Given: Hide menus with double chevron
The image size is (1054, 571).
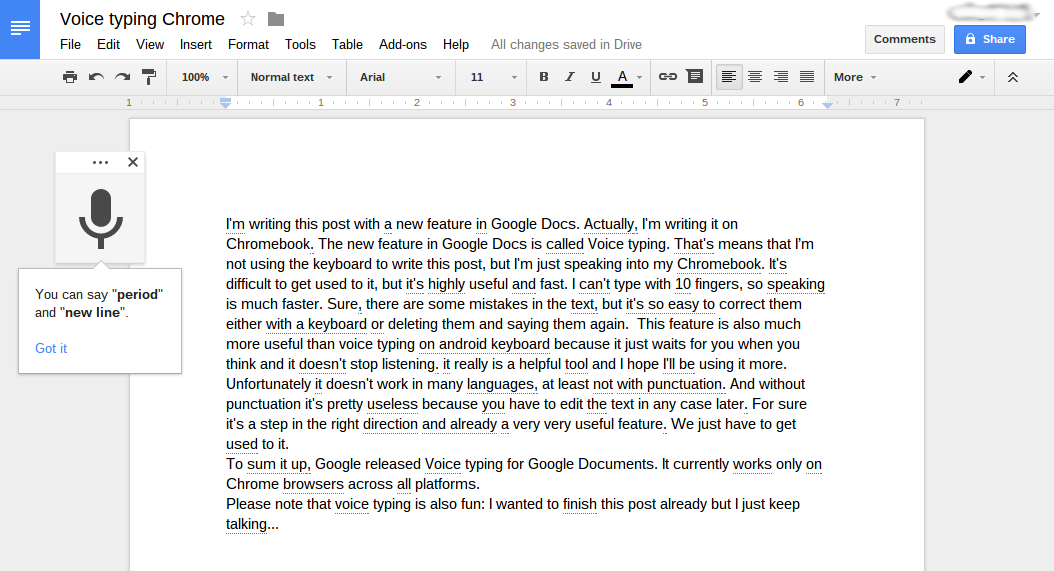Looking at the screenshot, I should (x=1012, y=77).
